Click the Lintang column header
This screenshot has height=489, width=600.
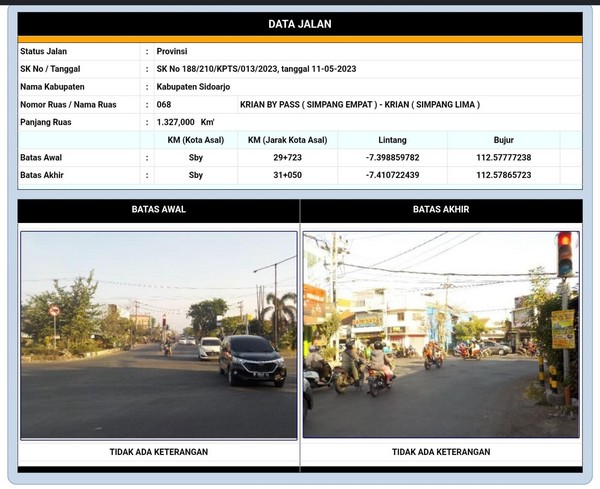pyautogui.click(x=393, y=140)
